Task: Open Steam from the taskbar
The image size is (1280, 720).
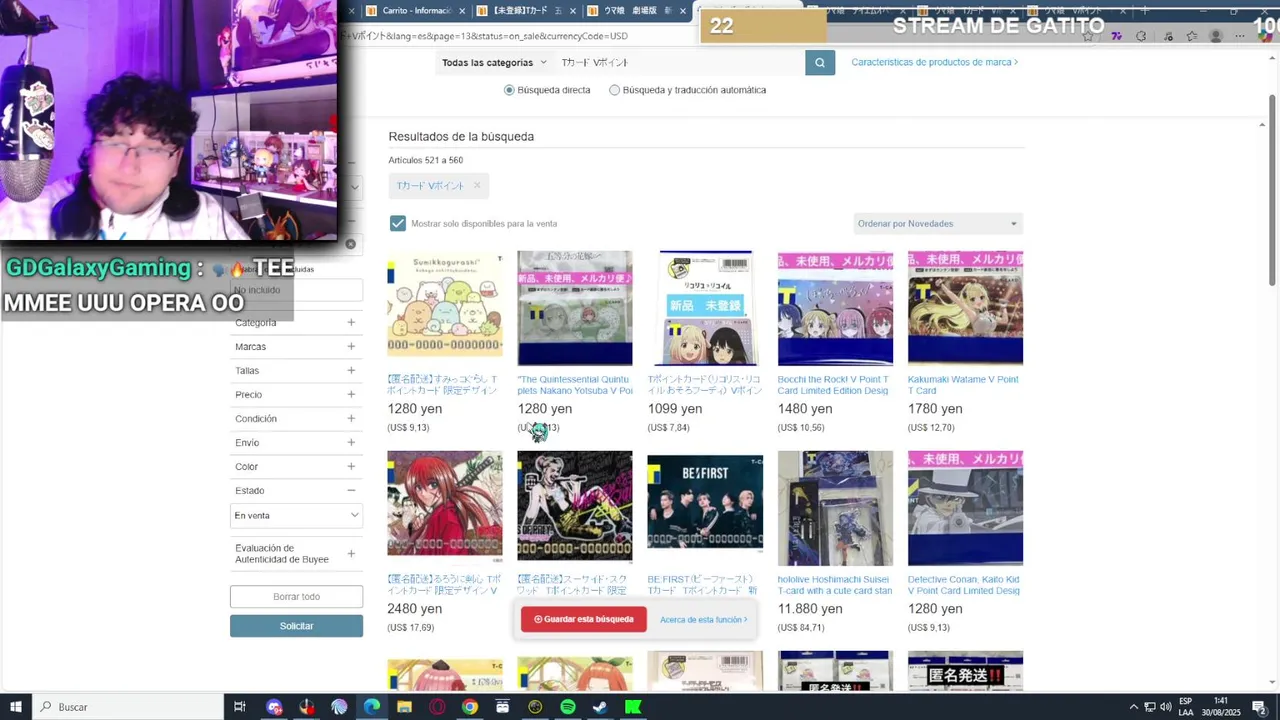Action: (x=600, y=707)
